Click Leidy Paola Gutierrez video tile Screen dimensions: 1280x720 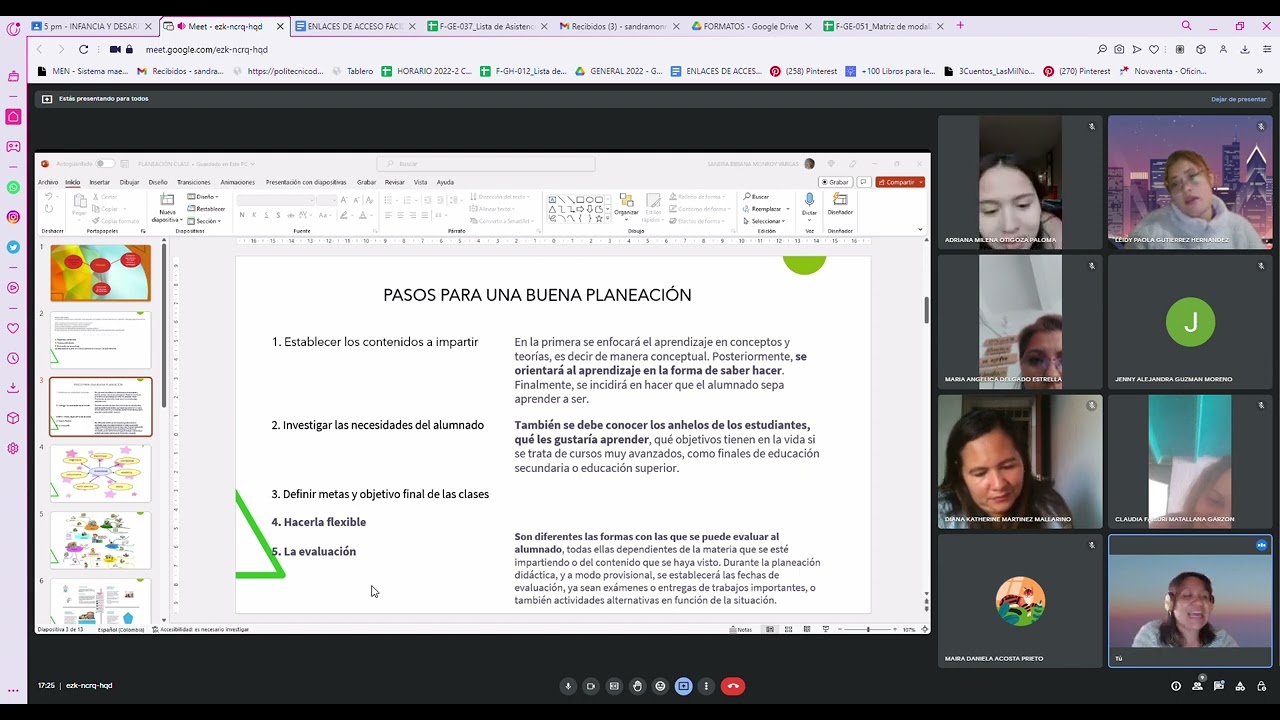point(1190,181)
